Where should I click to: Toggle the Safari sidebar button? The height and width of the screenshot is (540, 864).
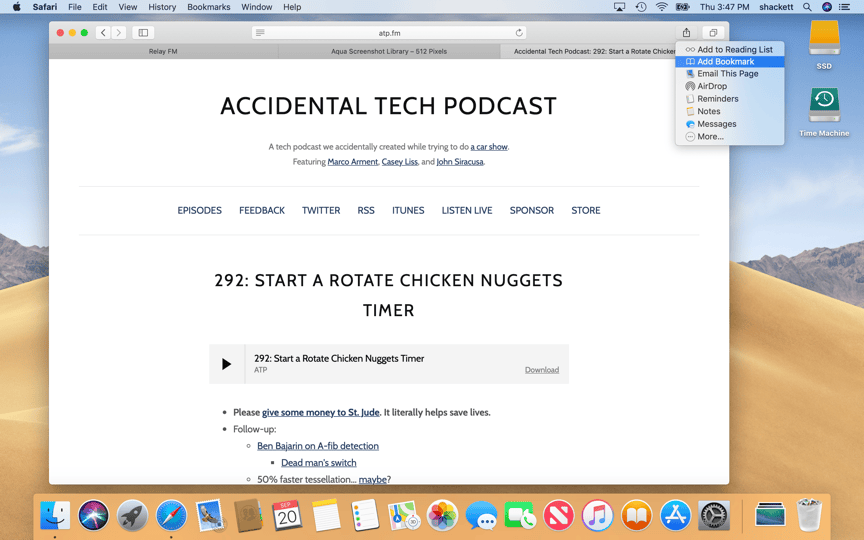pos(143,33)
